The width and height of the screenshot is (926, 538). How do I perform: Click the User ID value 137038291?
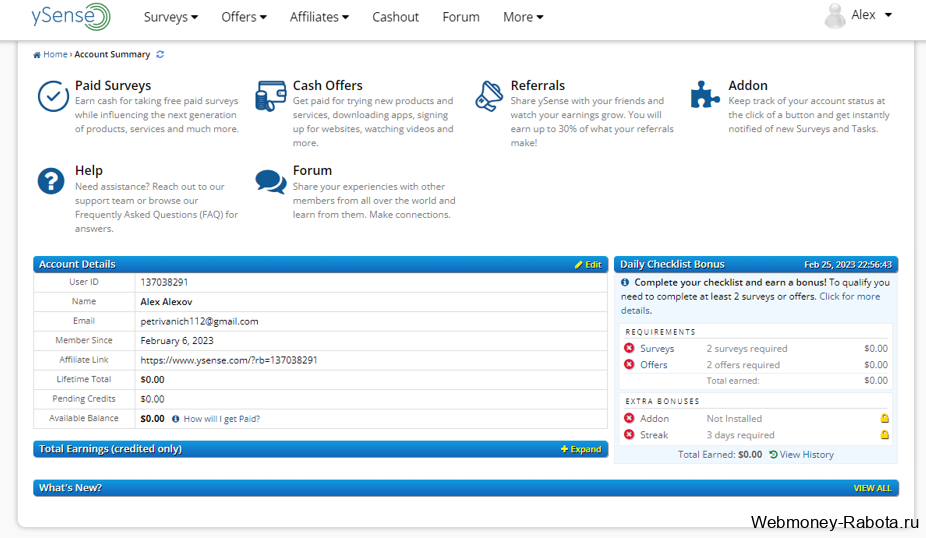pyautogui.click(x=164, y=282)
